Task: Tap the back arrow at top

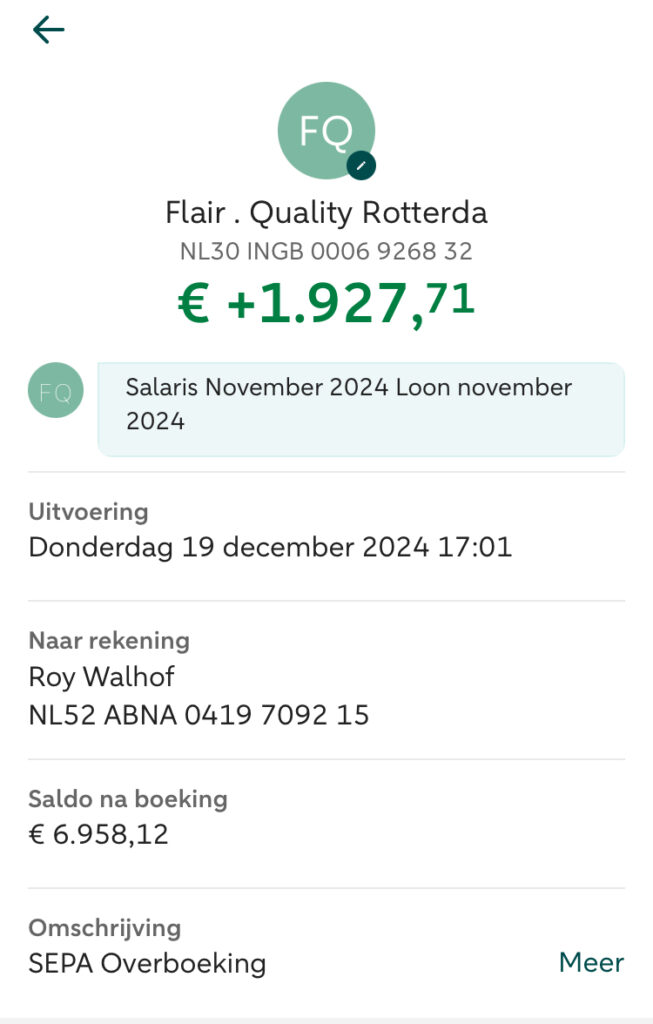Action: 48,30
